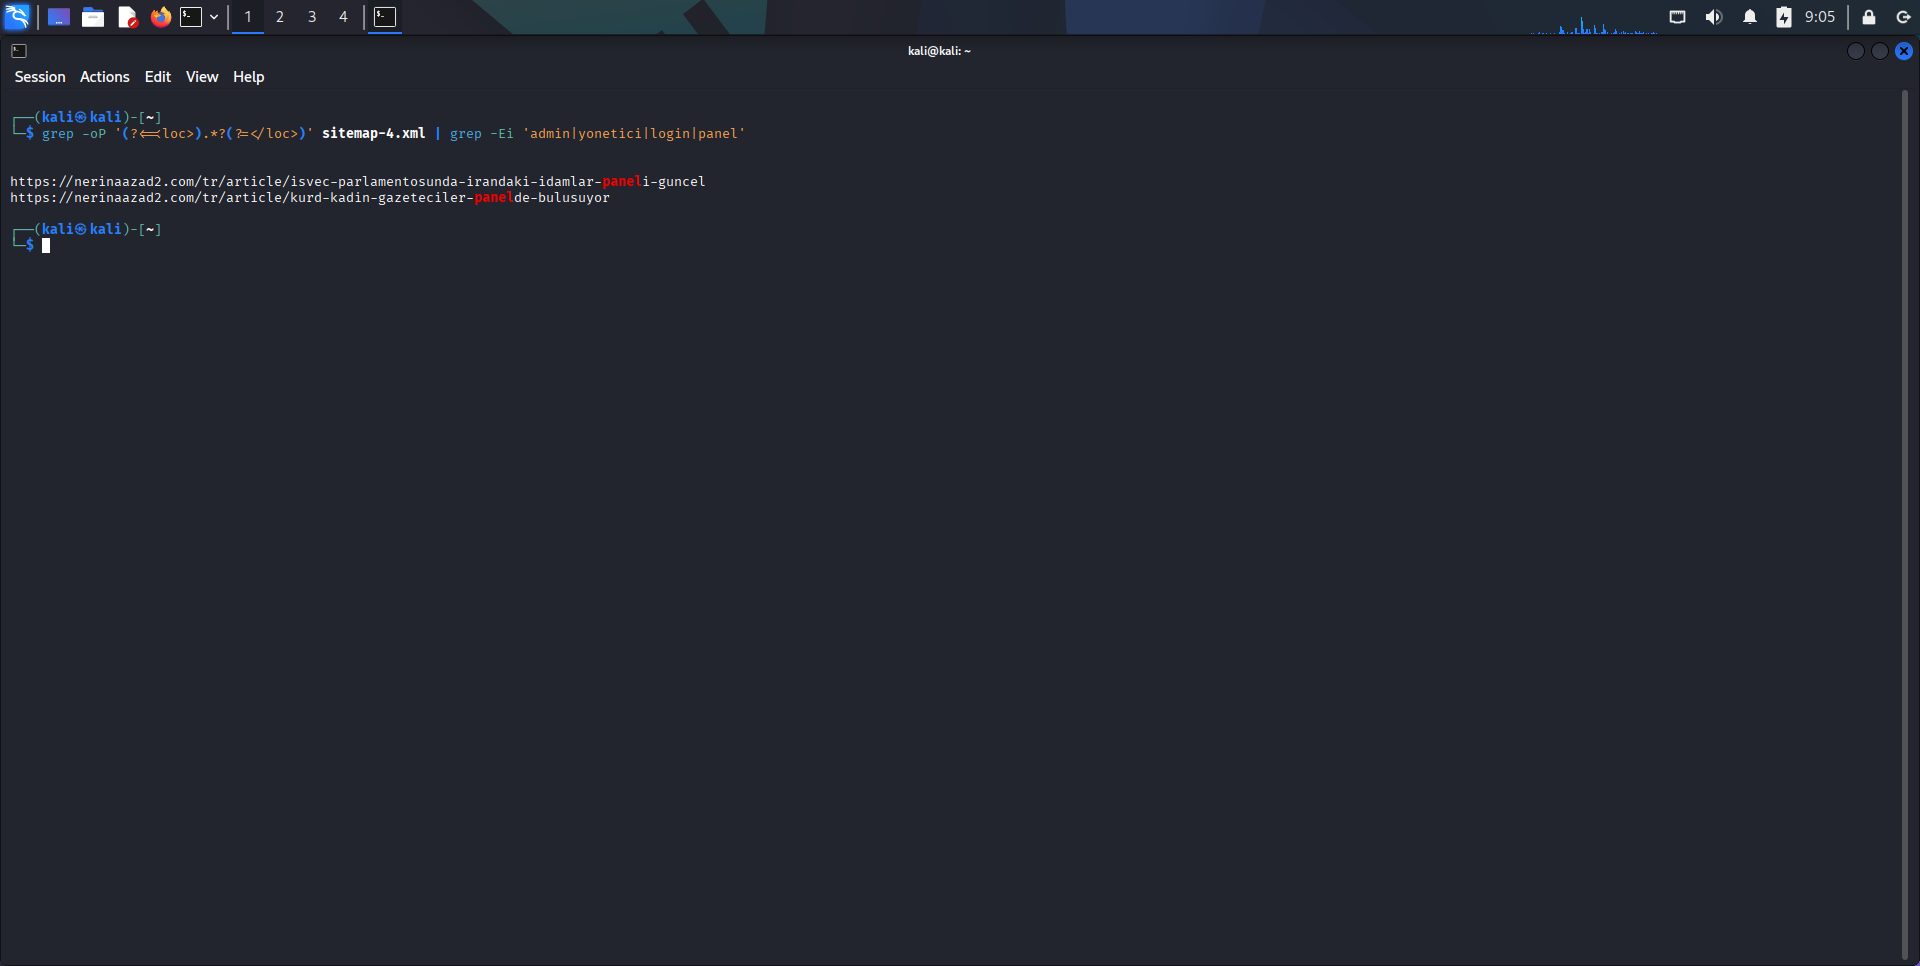Click sitemap-4.xml in the command
The width and height of the screenshot is (1920, 966).
(374, 134)
